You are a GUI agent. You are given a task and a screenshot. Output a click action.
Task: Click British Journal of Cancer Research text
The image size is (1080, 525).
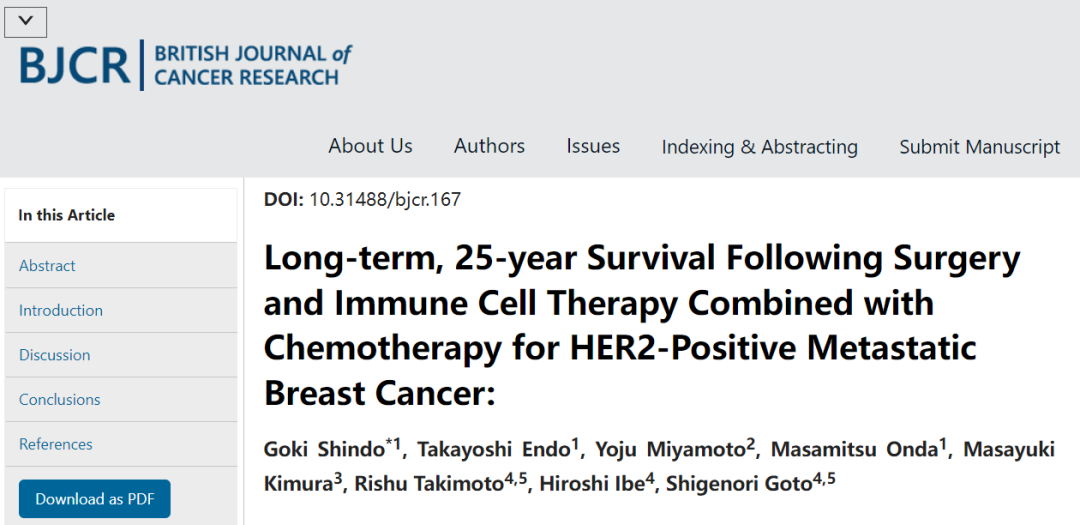[253, 65]
